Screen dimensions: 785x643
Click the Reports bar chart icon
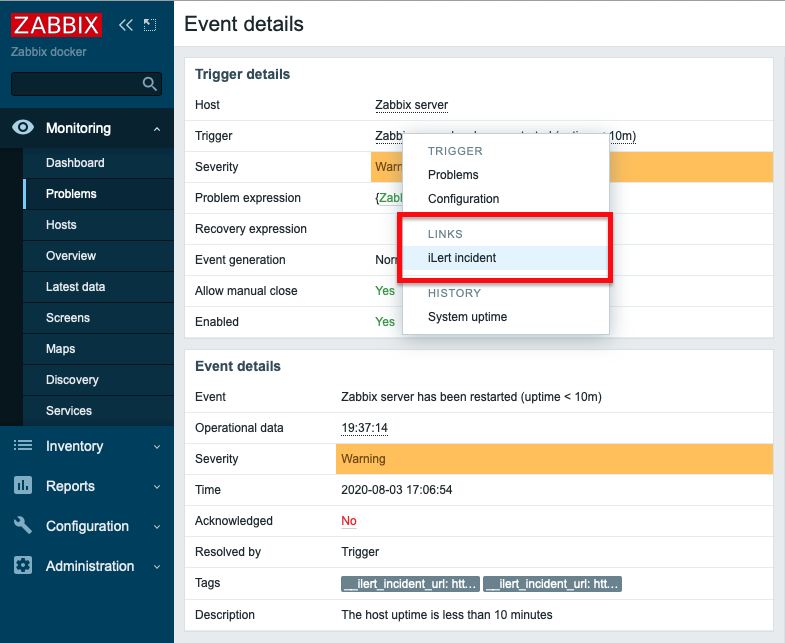(x=23, y=485)
